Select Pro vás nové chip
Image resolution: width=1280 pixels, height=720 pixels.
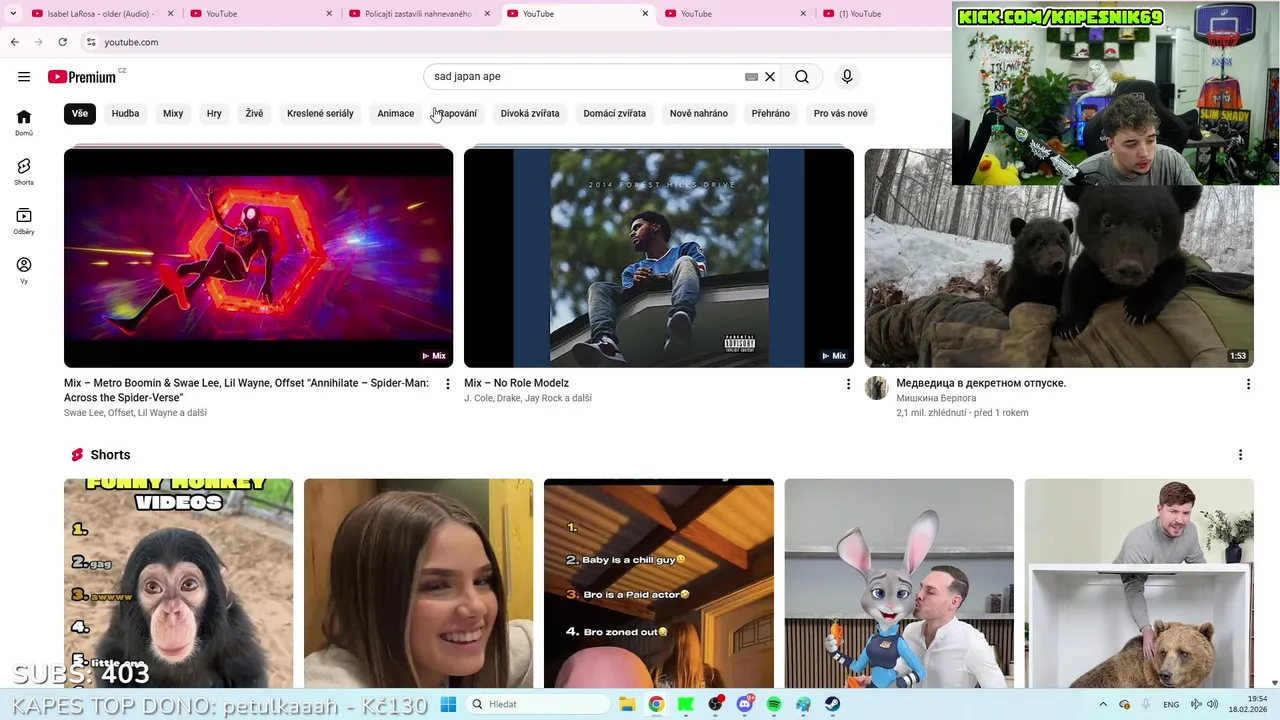click(841, 113)
